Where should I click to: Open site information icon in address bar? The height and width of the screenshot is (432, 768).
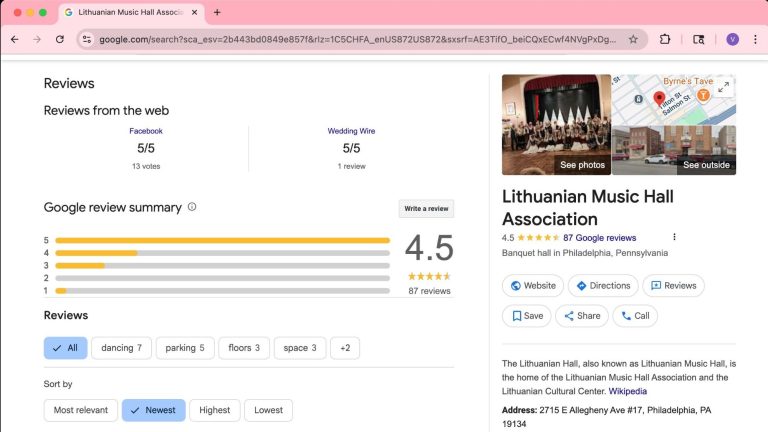point(87,40)
